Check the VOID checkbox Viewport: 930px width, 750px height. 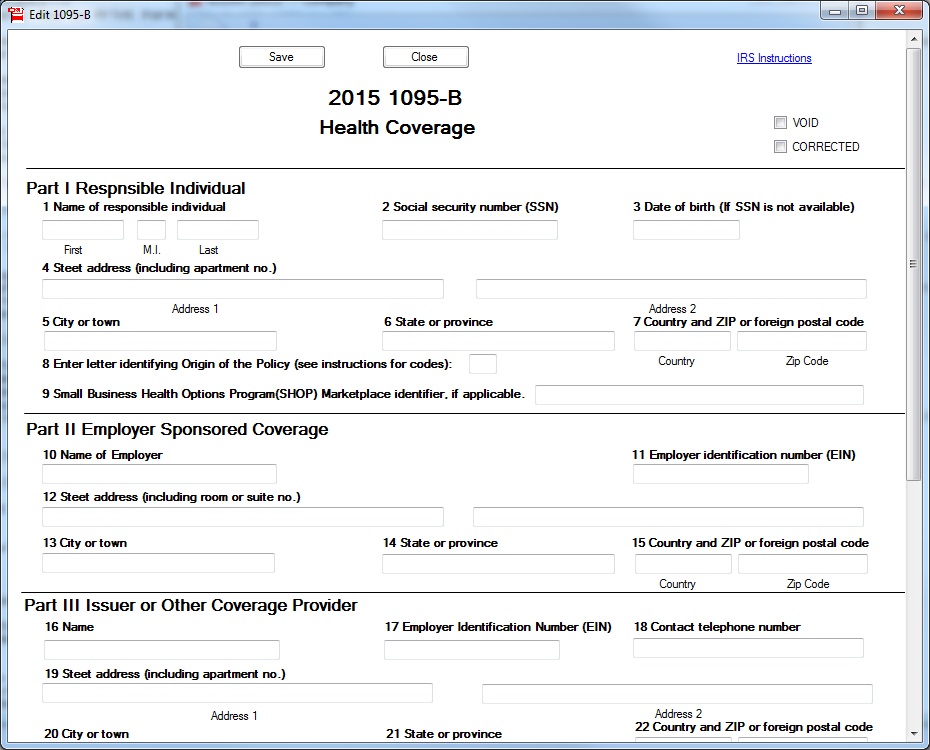coord(780,122)
